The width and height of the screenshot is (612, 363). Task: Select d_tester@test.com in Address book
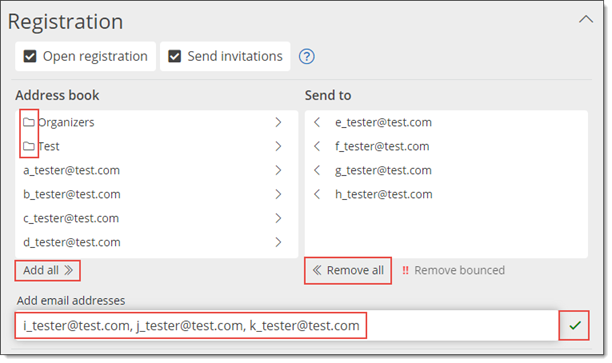72,242
